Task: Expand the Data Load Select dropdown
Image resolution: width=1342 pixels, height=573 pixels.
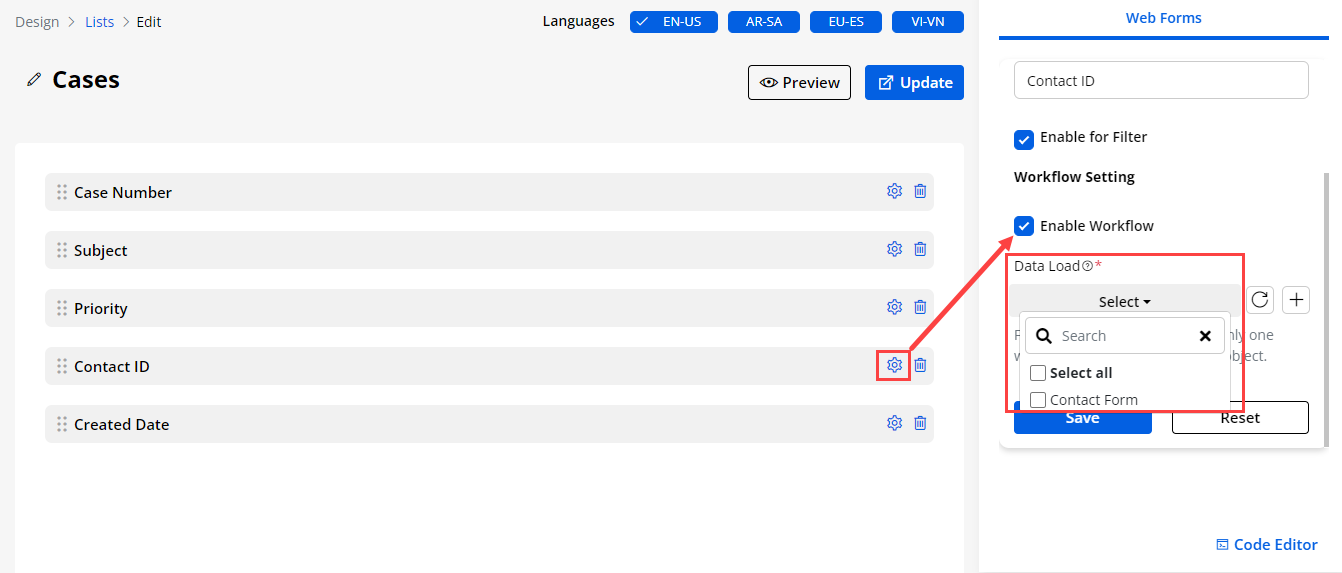Action: click(x=1124, y=301)
